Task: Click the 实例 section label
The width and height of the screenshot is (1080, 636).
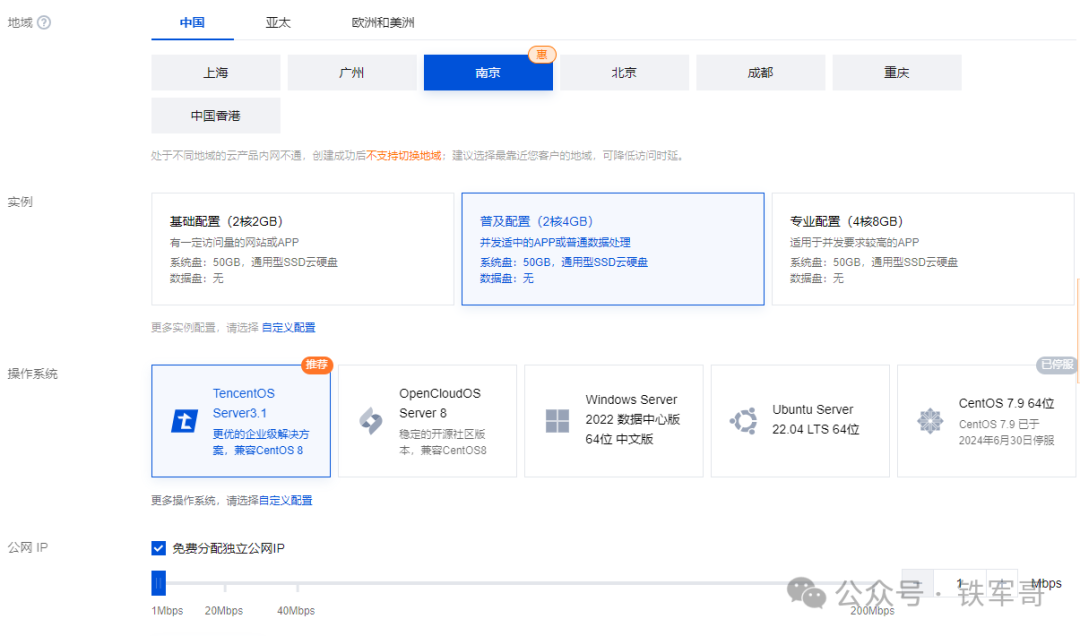Action: point(20,202)
